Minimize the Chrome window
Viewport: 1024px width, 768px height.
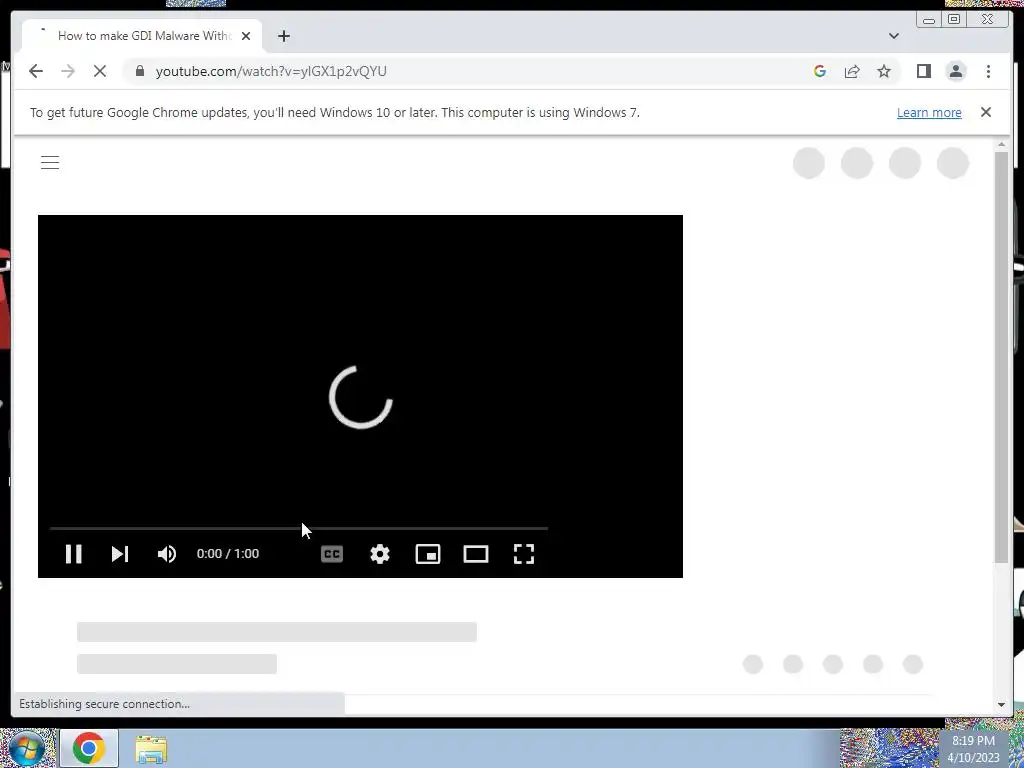(x=929, y=20)
